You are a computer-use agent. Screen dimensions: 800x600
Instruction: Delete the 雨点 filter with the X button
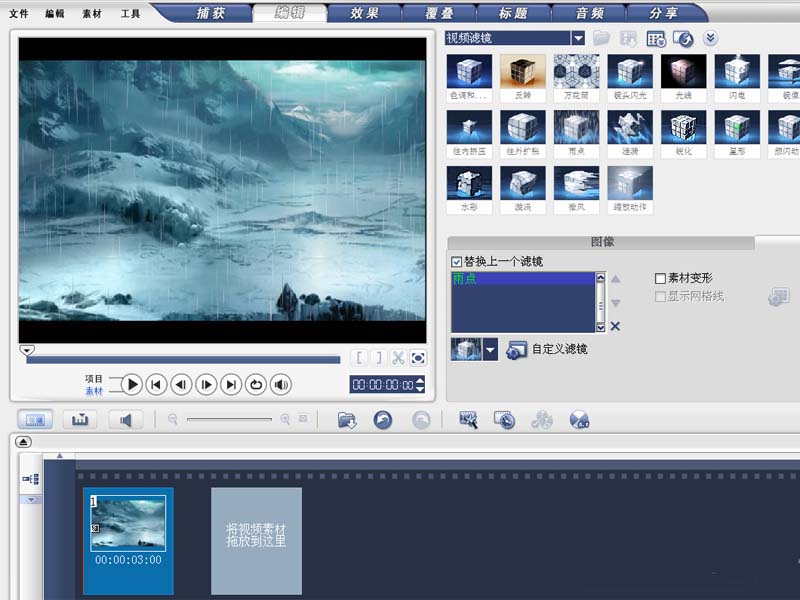click(x=615, y=327)
